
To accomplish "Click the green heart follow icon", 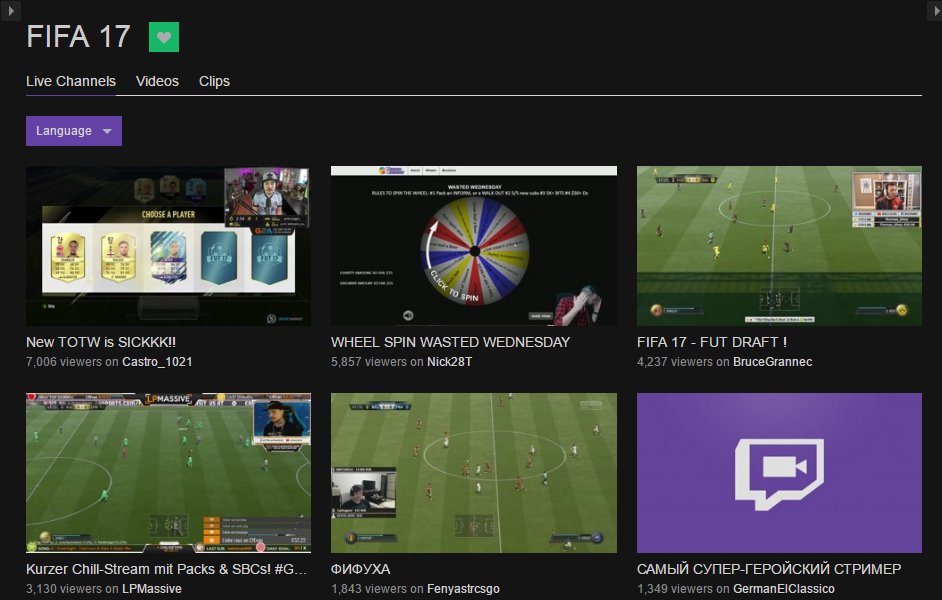I will tap(163, 37).
